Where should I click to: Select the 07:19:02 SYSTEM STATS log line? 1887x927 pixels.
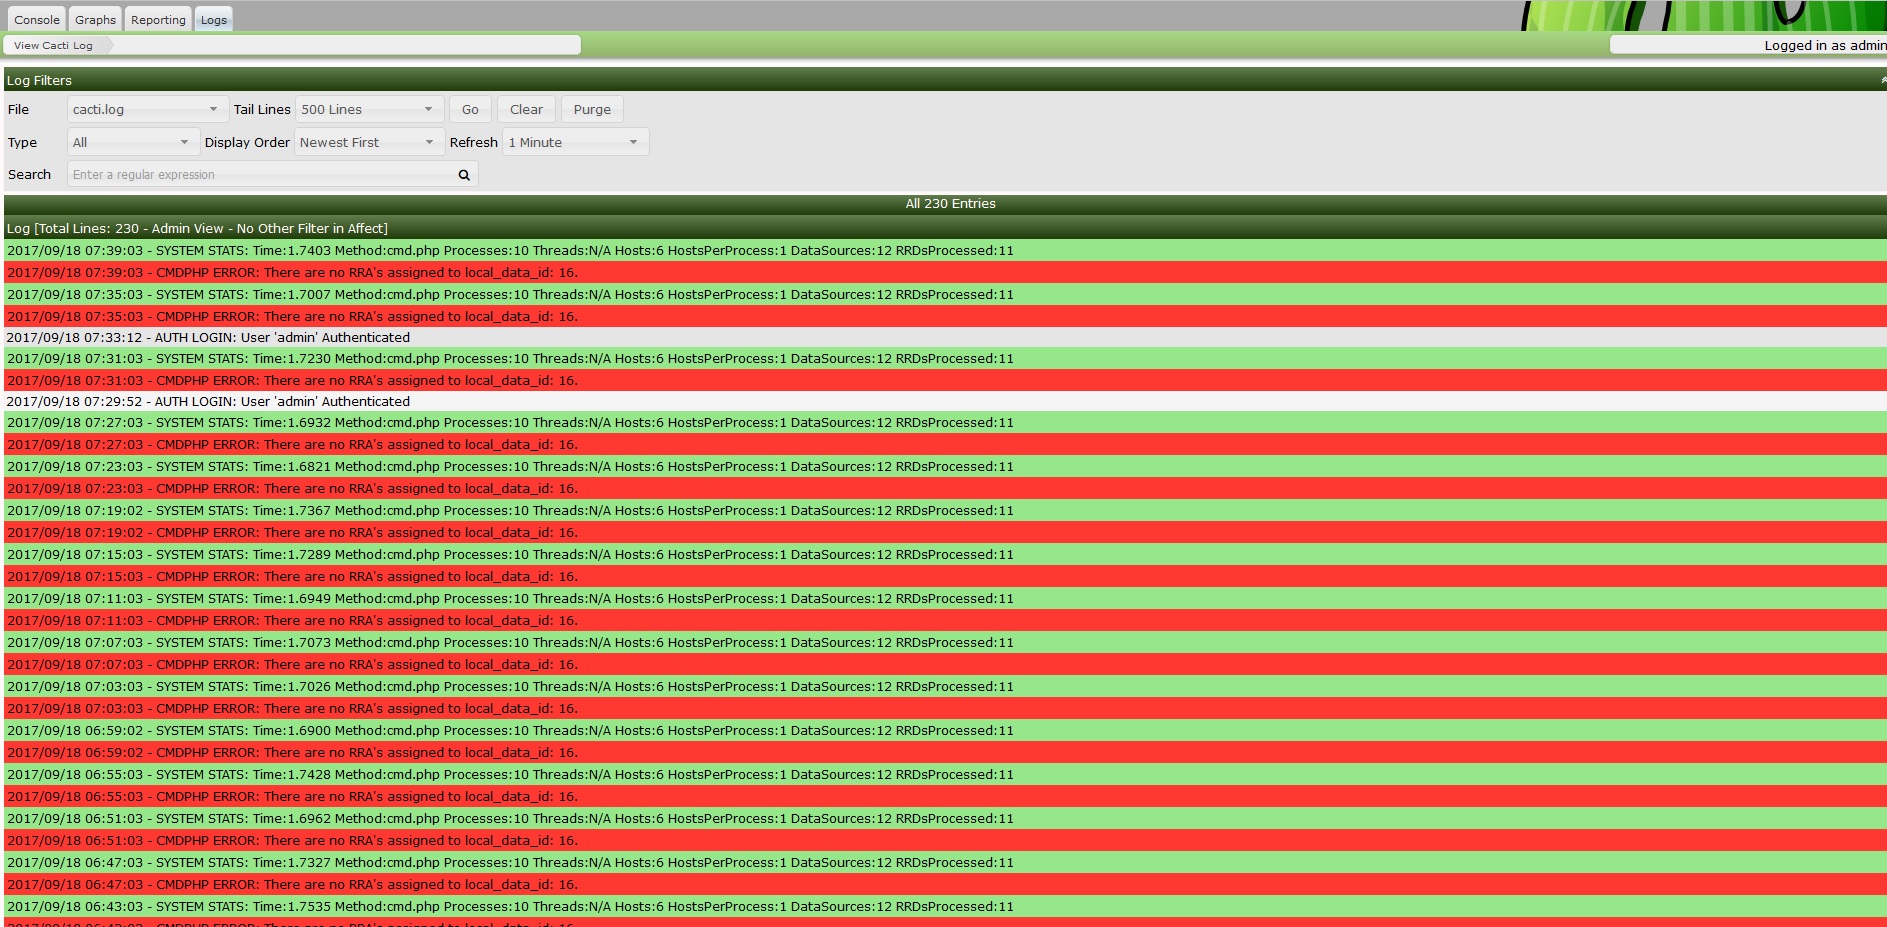tap(945, 510)
